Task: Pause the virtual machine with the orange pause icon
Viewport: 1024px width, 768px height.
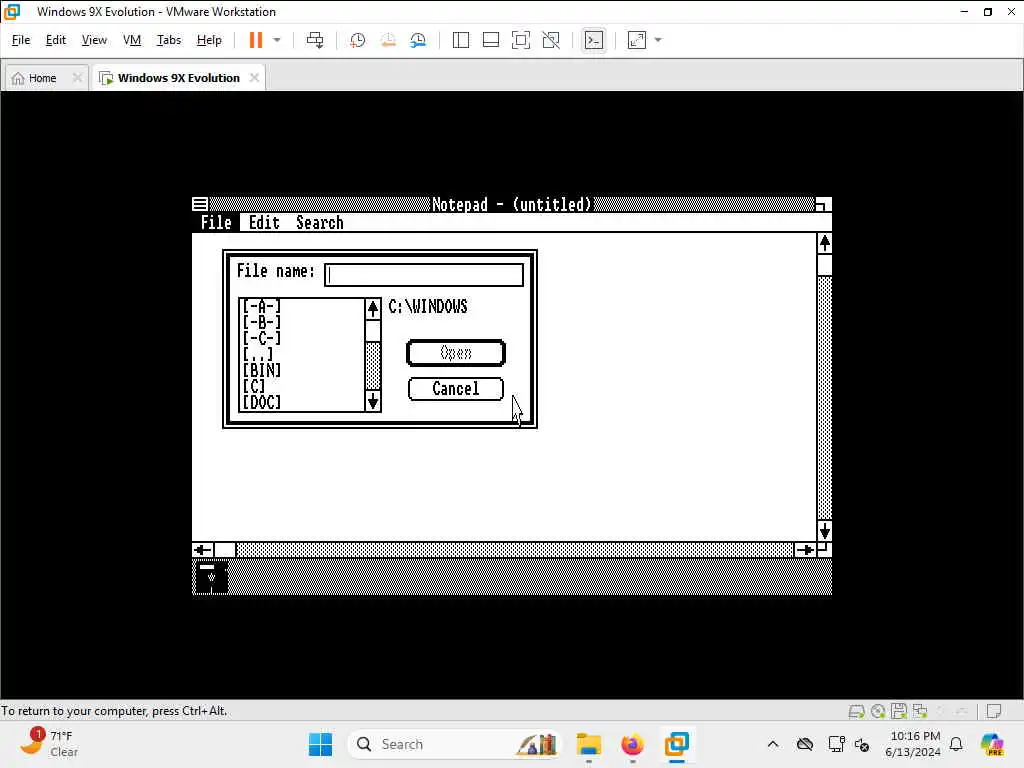Action: pyautogui.click(x=255, y=40)
